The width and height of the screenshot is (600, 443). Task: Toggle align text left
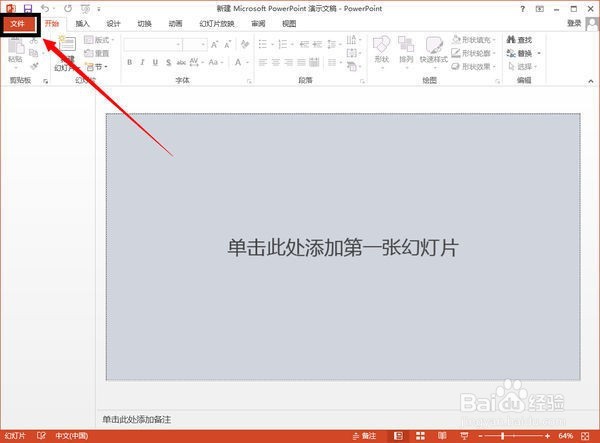pyautogui.click(x=262, y=62)
